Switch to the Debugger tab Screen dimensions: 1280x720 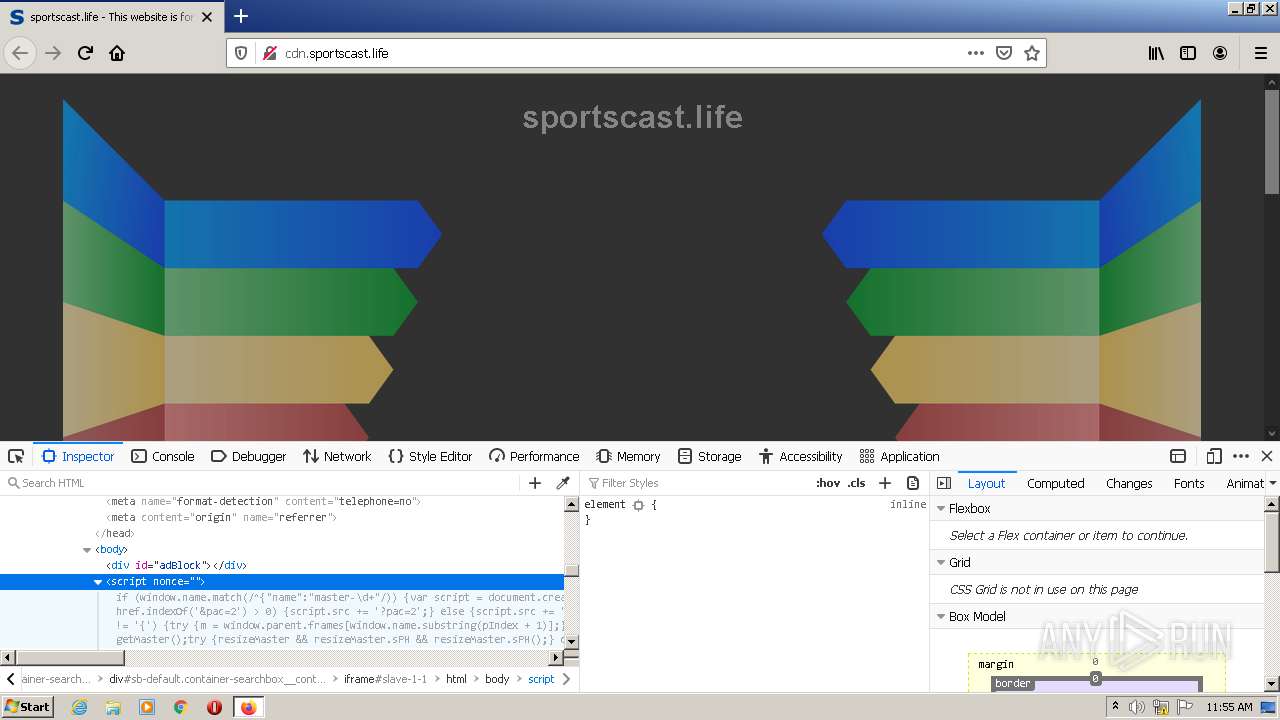[x=249, y=456]
